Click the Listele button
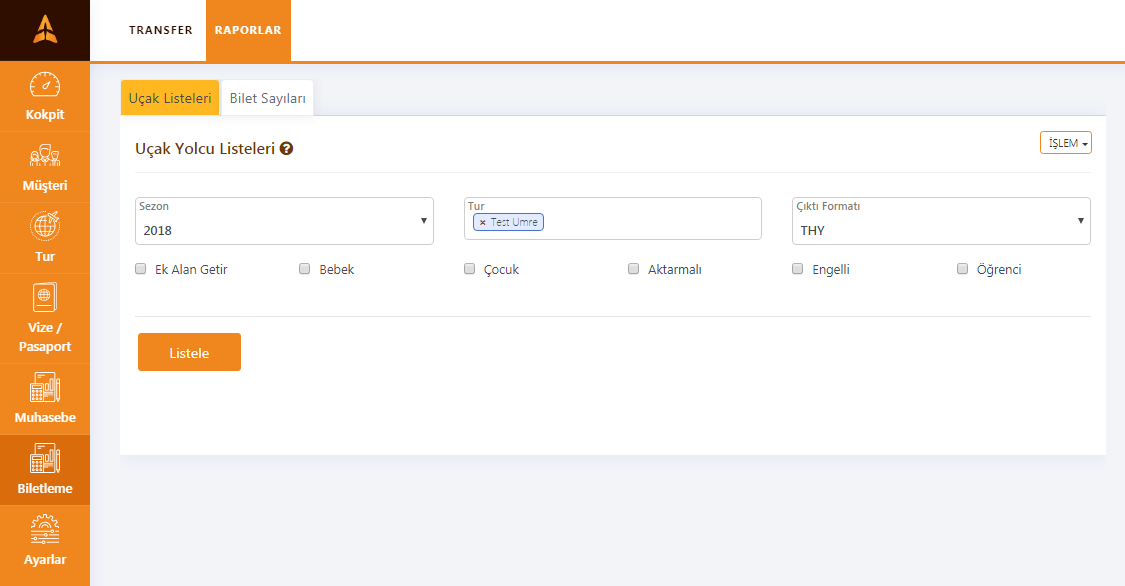The width and height of the screenshot is (1125, 586). [189, 352]
